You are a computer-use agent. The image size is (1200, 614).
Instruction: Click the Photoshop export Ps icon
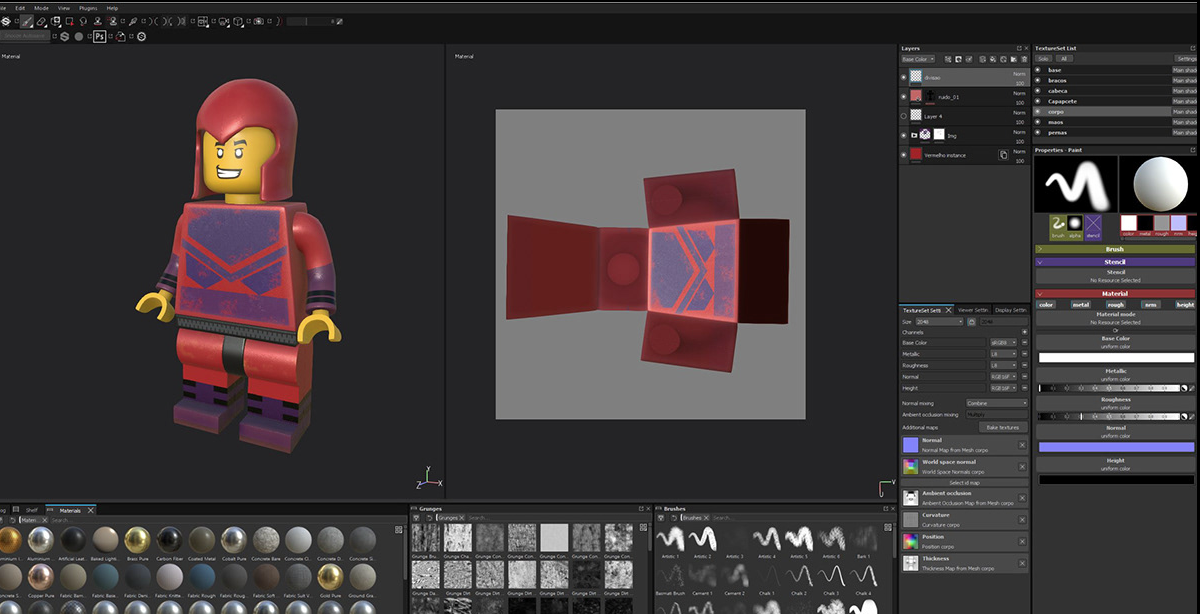click(x=100, y=37)
